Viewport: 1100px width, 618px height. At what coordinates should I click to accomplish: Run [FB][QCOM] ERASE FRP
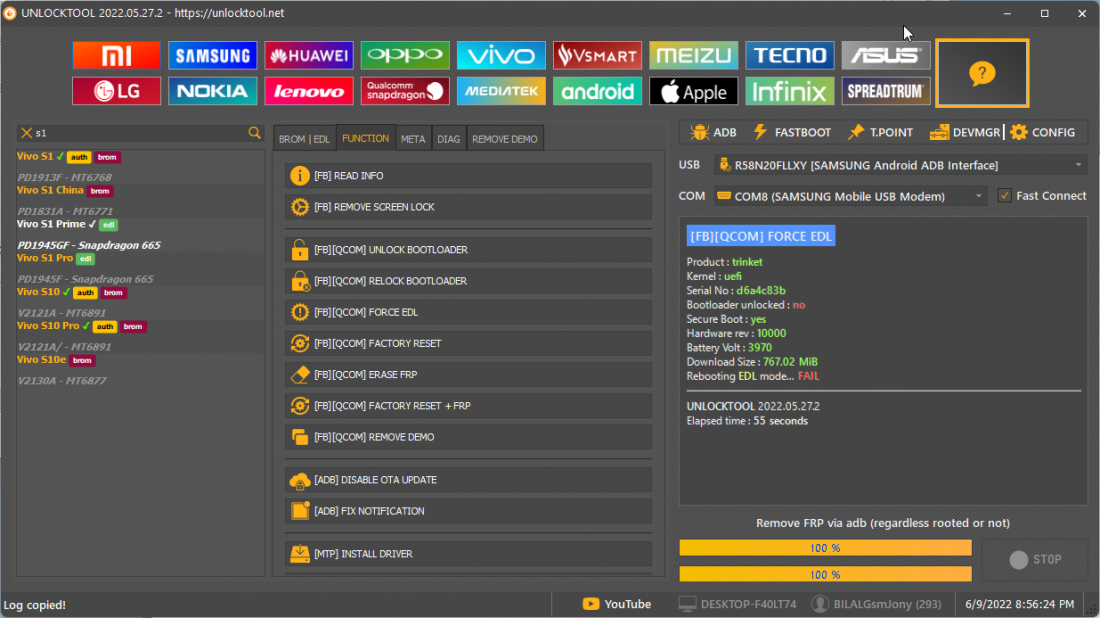tap(468, 375)
